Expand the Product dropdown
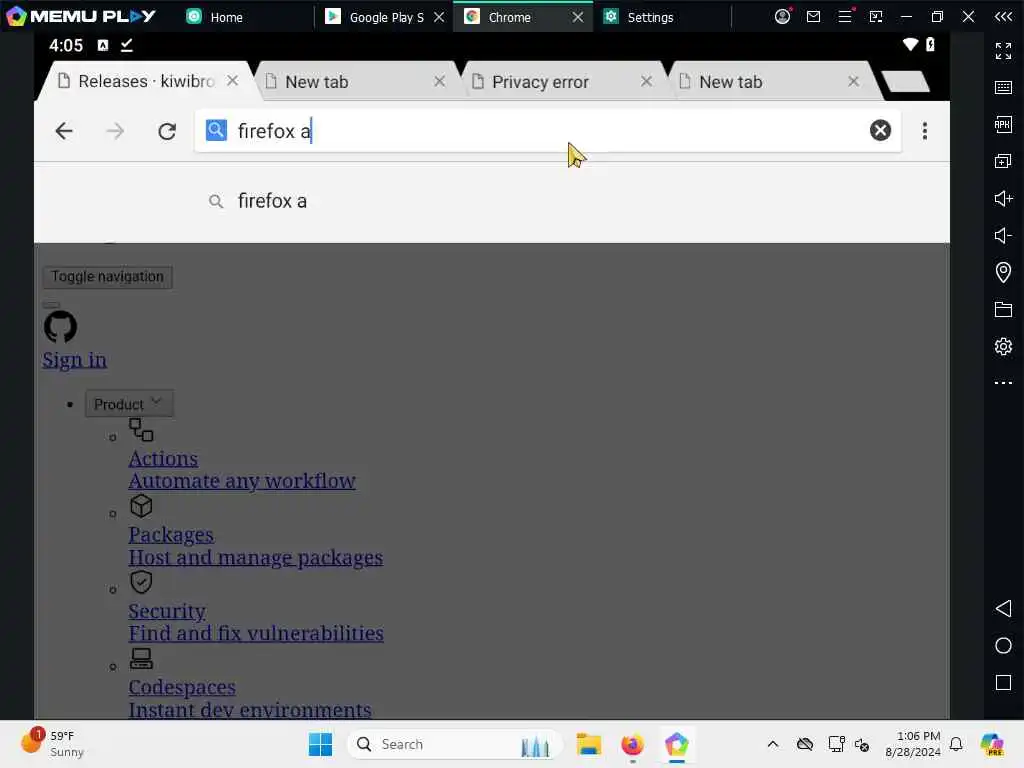This screenshot has height=768, width=1024. [x=129, y=404]
